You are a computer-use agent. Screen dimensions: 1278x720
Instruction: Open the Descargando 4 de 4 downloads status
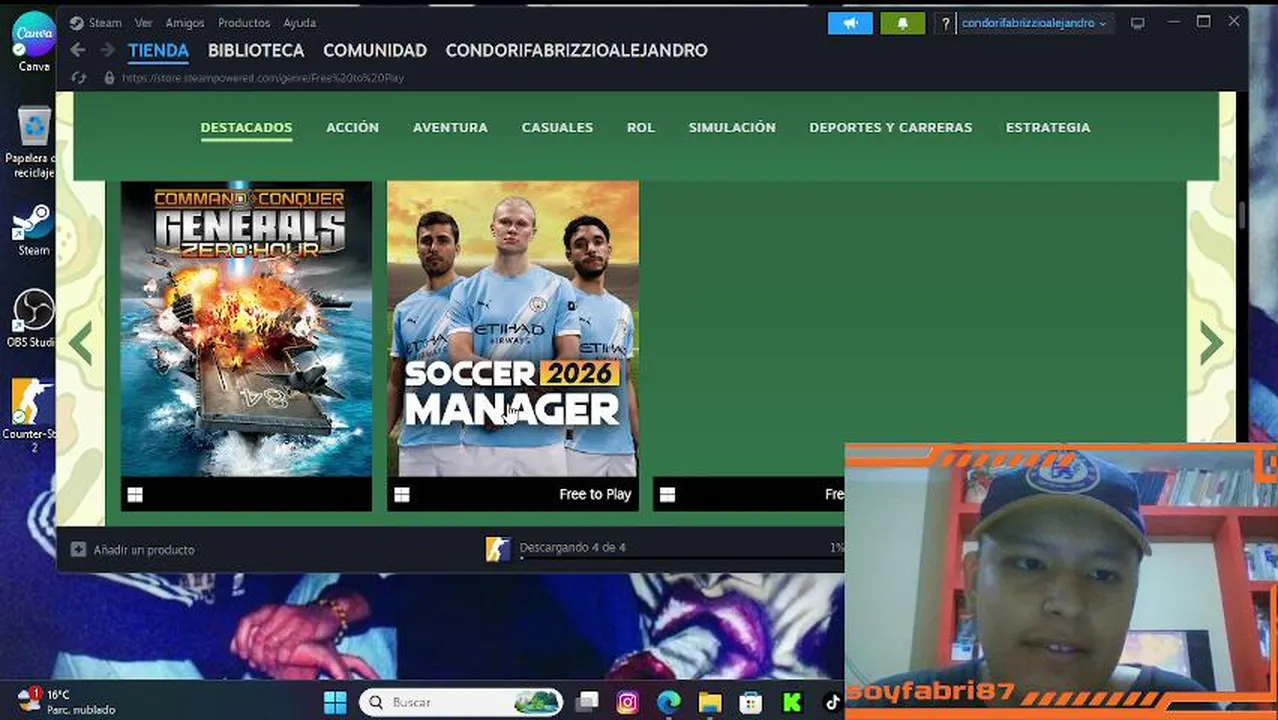[573, 547]
